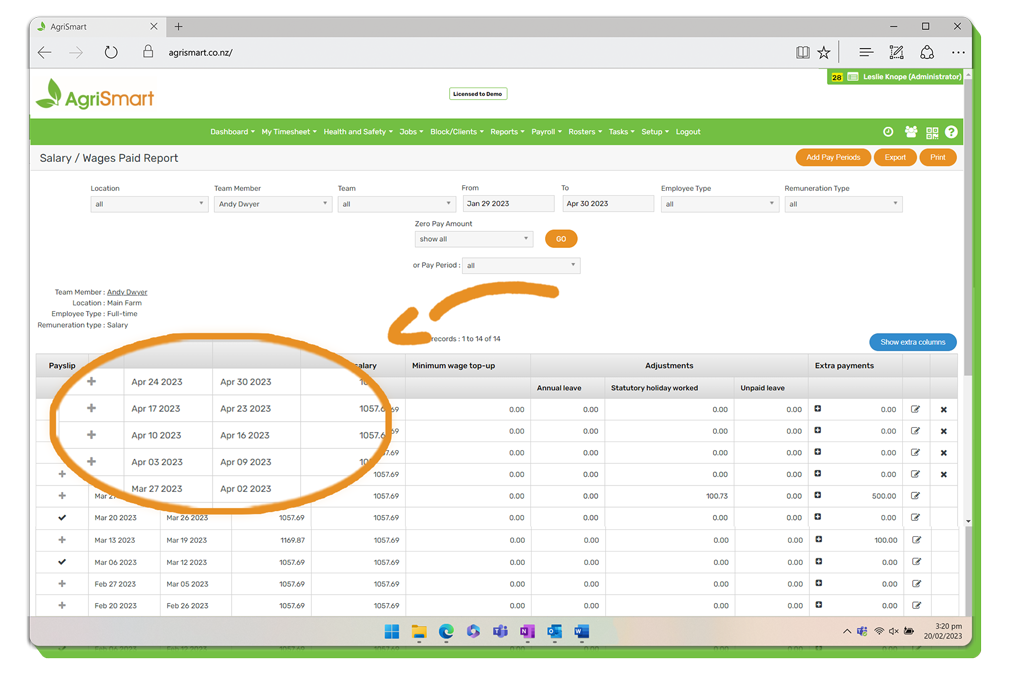Open the Team Member dropdown showing Andy Dwyer
1024x693 pixels.
tap(272, 204)
